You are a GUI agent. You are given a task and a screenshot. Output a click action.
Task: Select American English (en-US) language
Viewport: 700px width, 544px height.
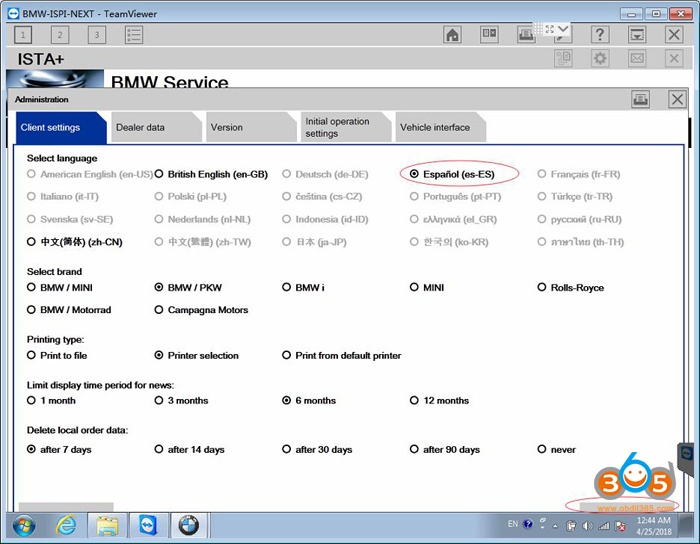click(31, 174)
